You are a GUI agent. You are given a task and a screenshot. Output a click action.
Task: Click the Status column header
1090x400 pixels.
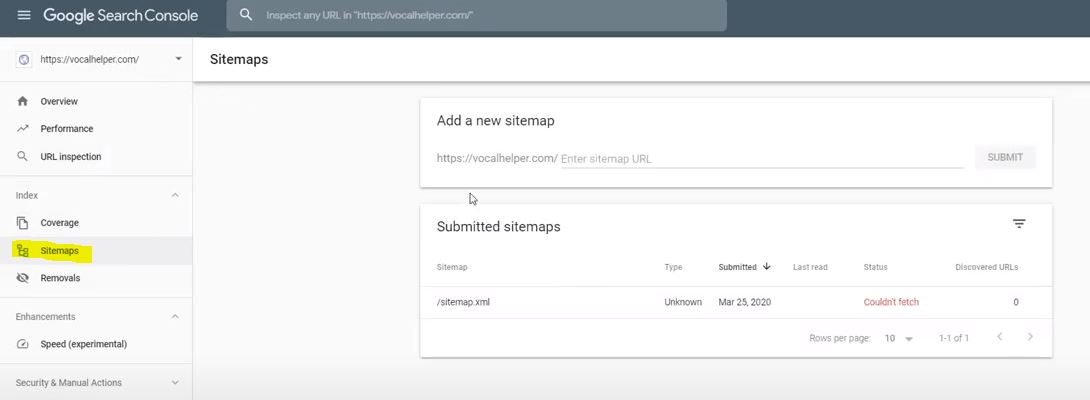click(875, 267)
